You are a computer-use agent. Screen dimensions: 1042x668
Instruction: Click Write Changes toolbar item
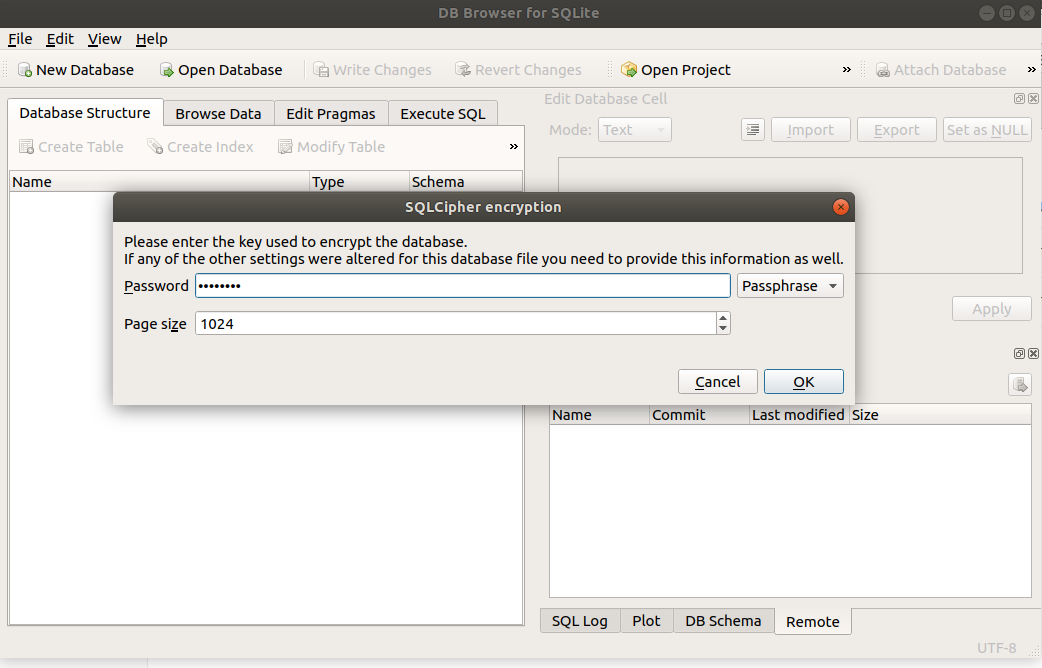coord(372,70)
